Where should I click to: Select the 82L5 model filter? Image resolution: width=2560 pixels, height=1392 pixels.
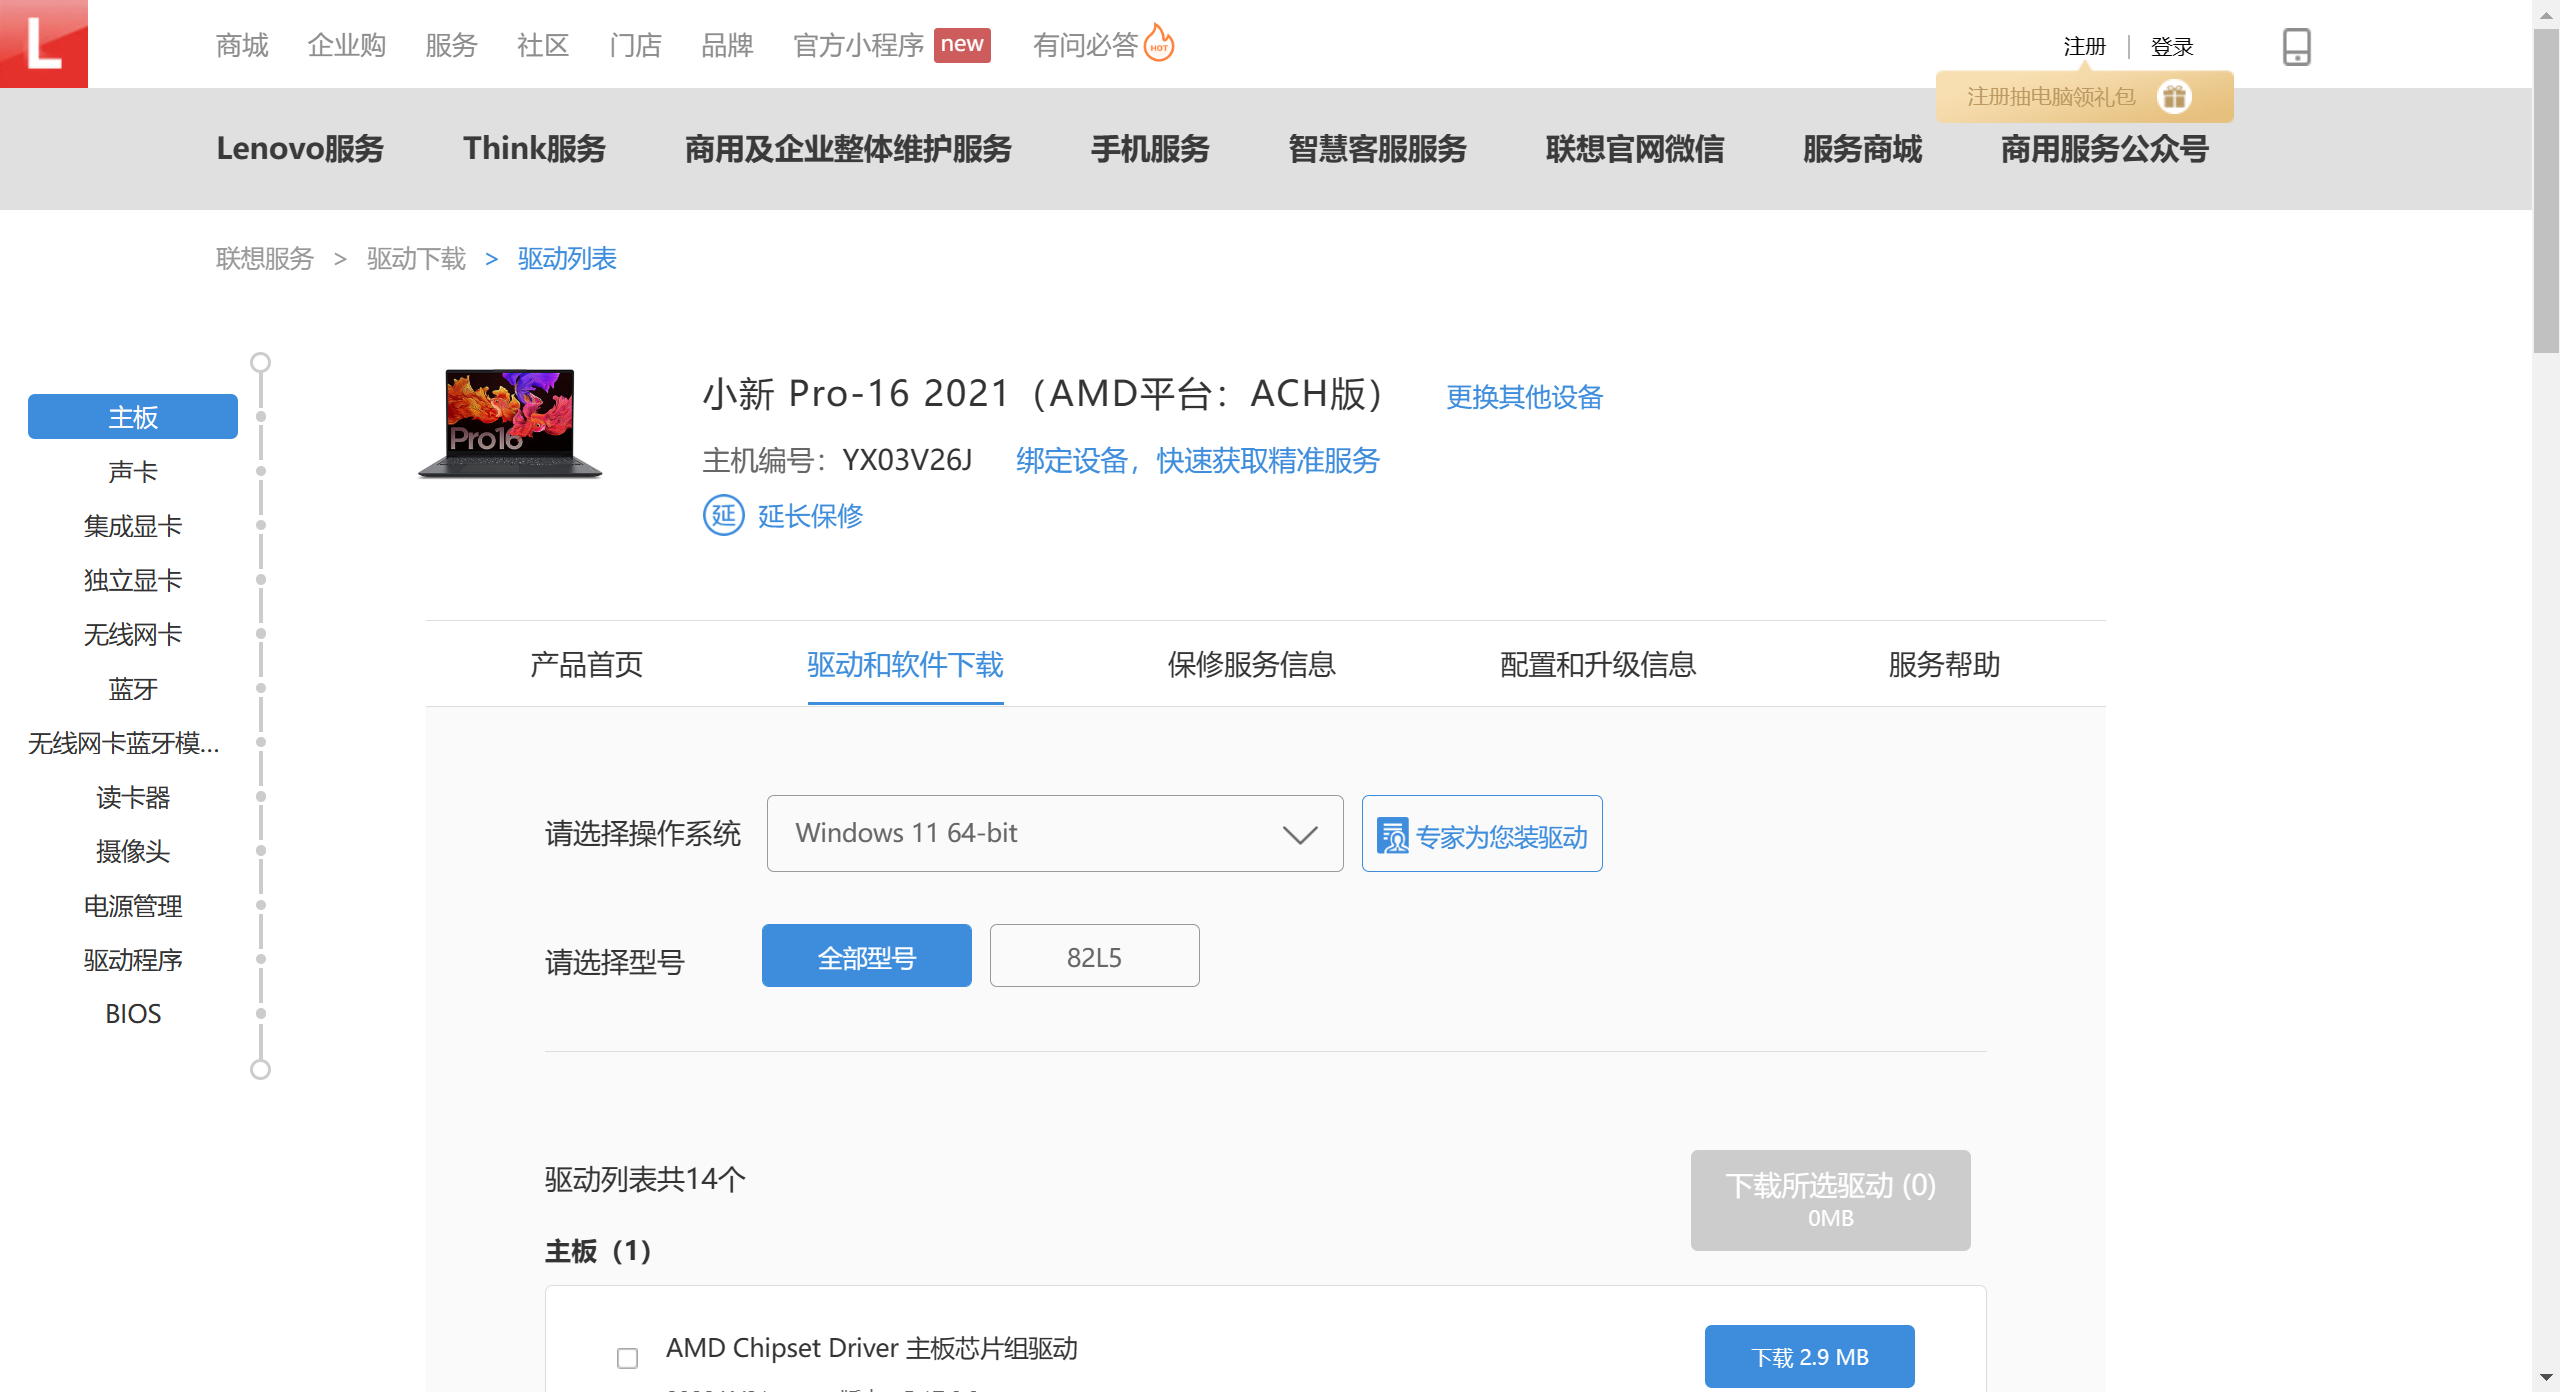pyautogui.click(x=1094, y=956)
